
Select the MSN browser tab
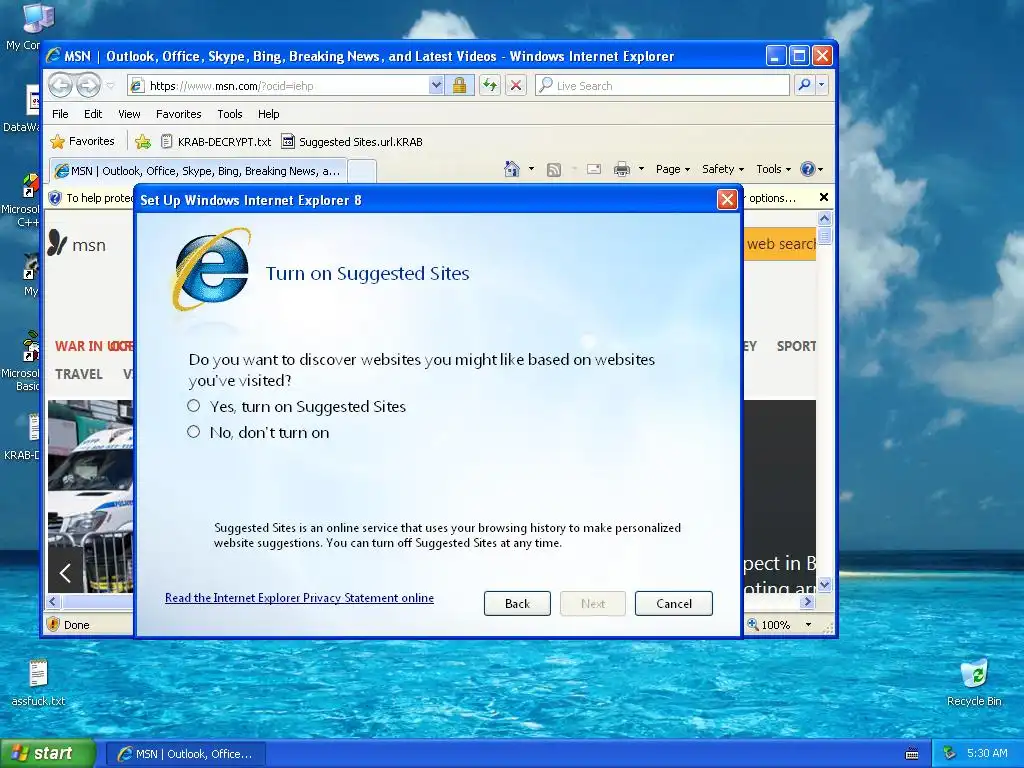point(198,171)
